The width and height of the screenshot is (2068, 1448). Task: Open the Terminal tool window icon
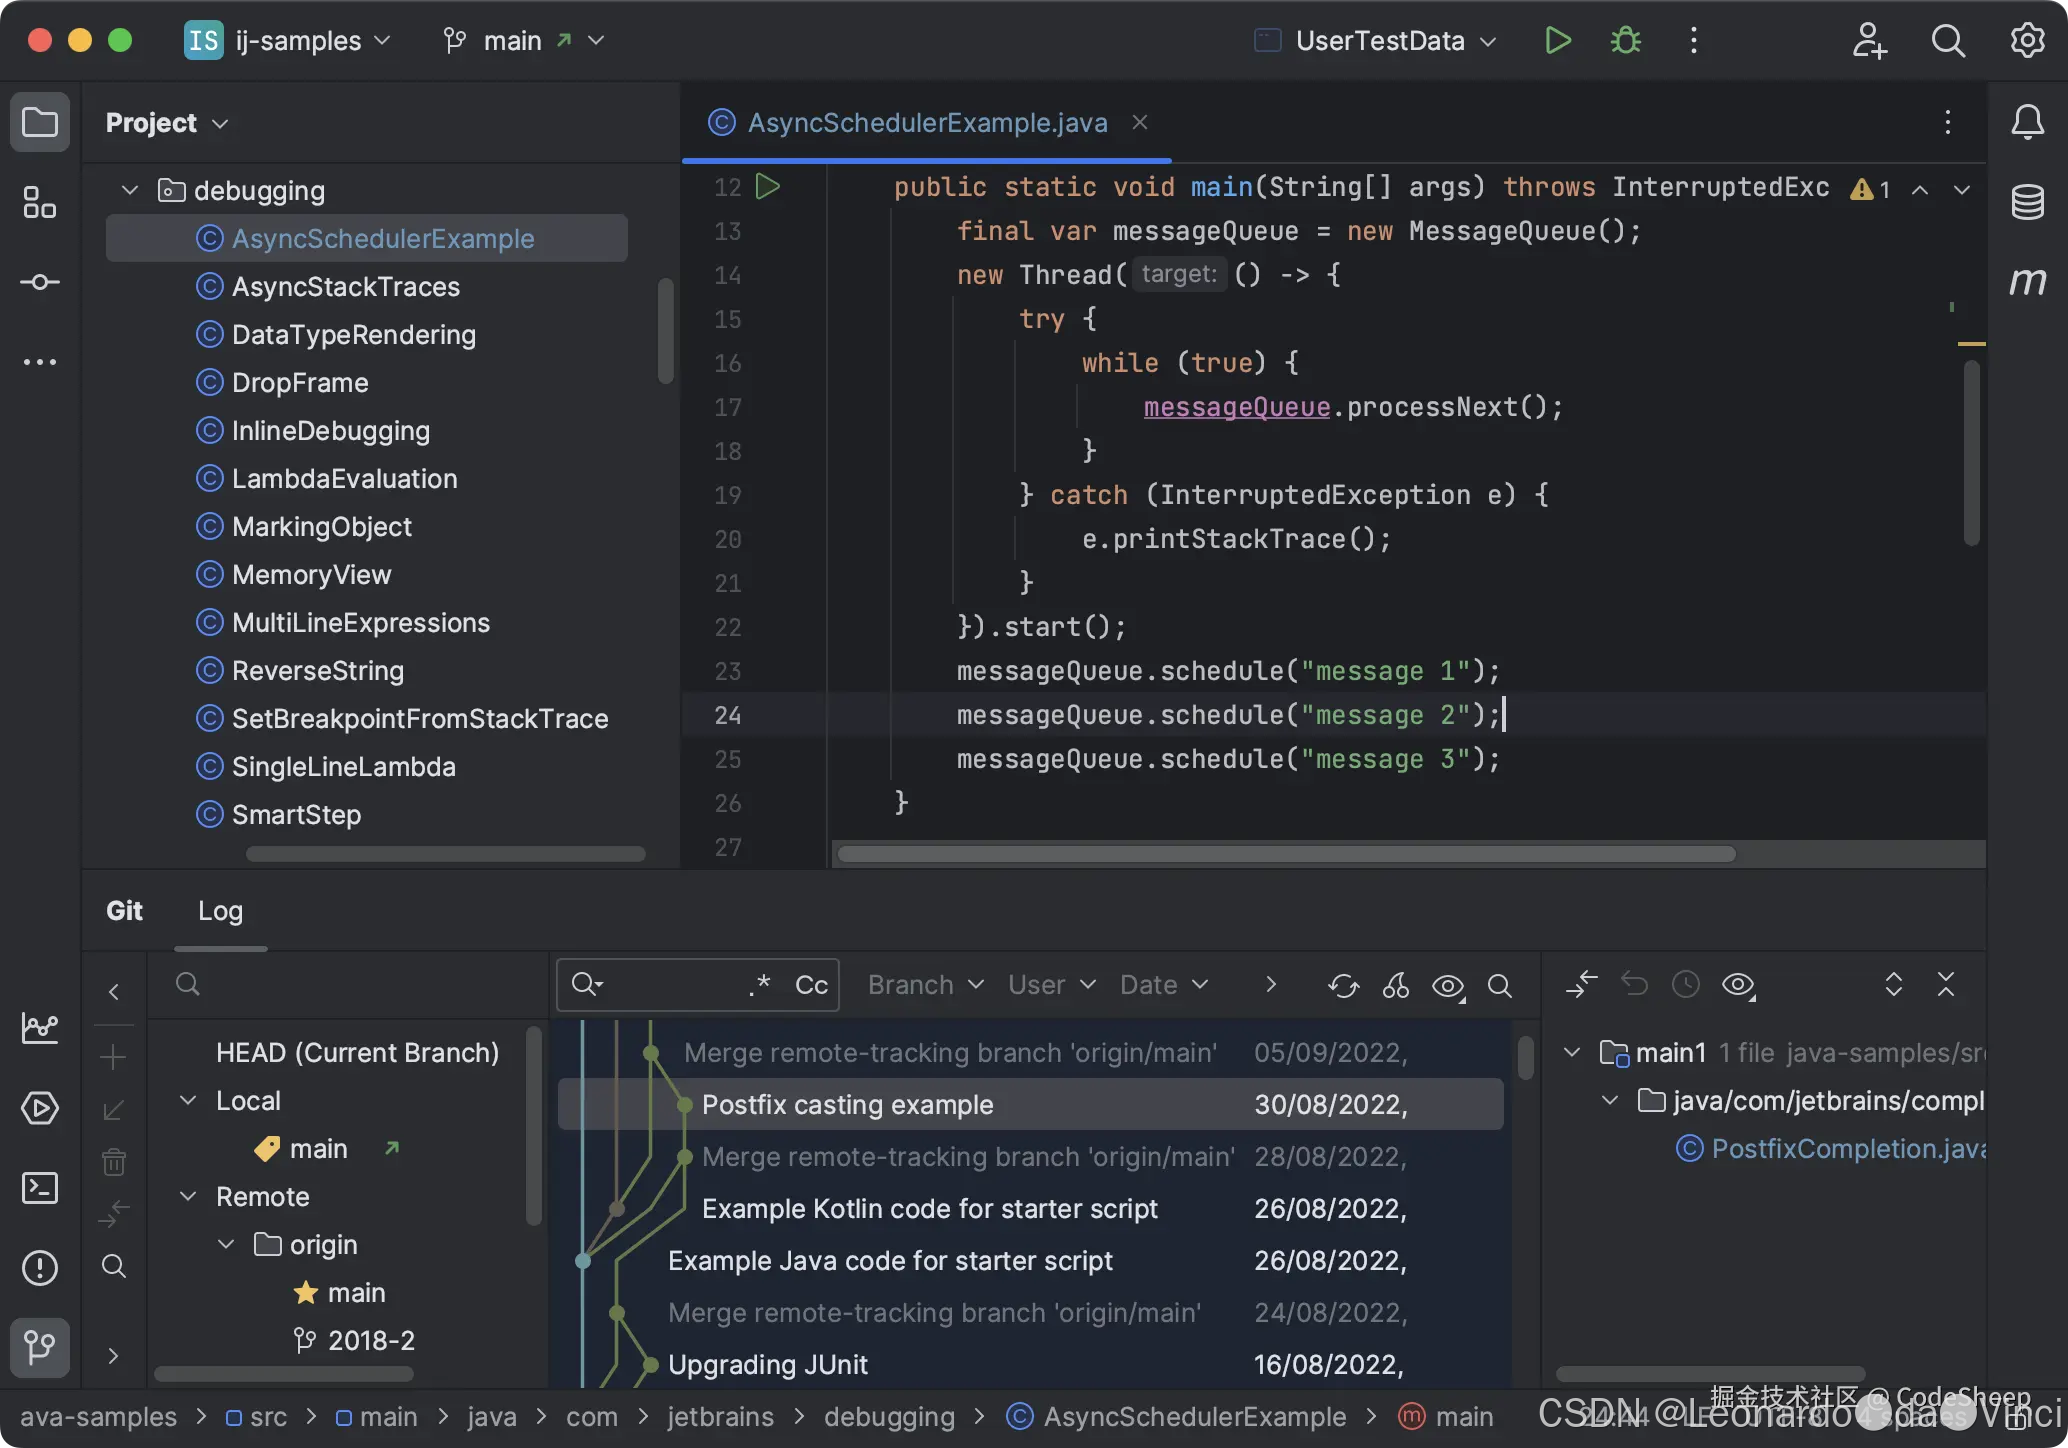[40, 1188]
